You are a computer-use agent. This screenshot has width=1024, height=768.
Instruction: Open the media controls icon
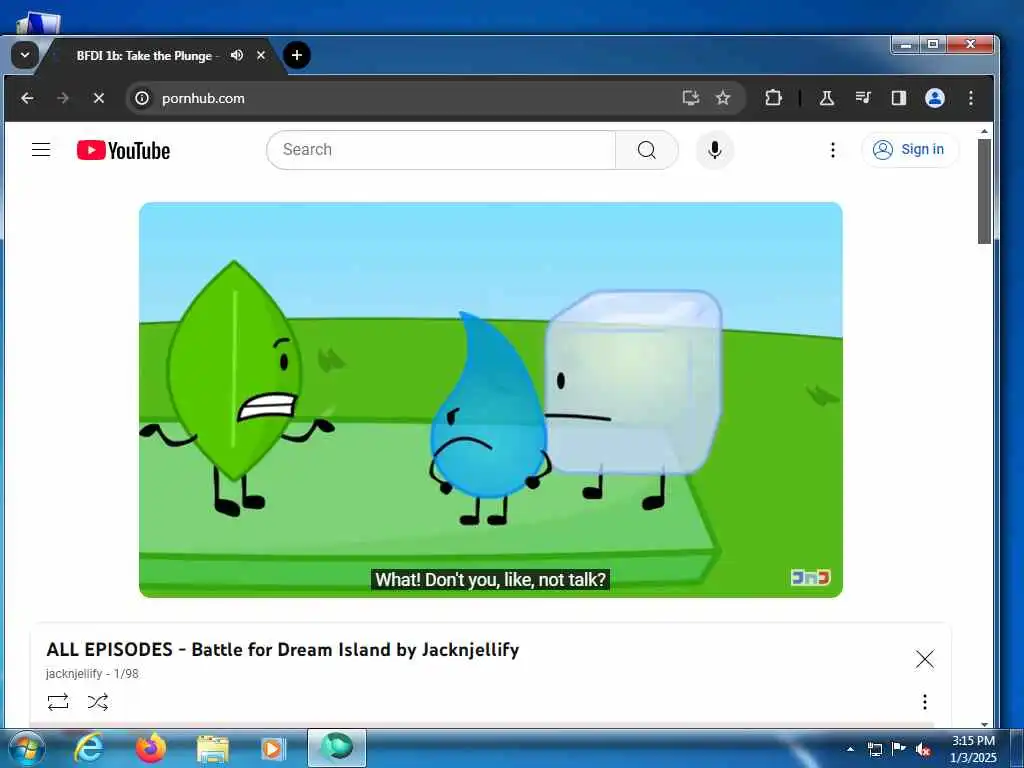pyautogui.click(x=863, y=98)
